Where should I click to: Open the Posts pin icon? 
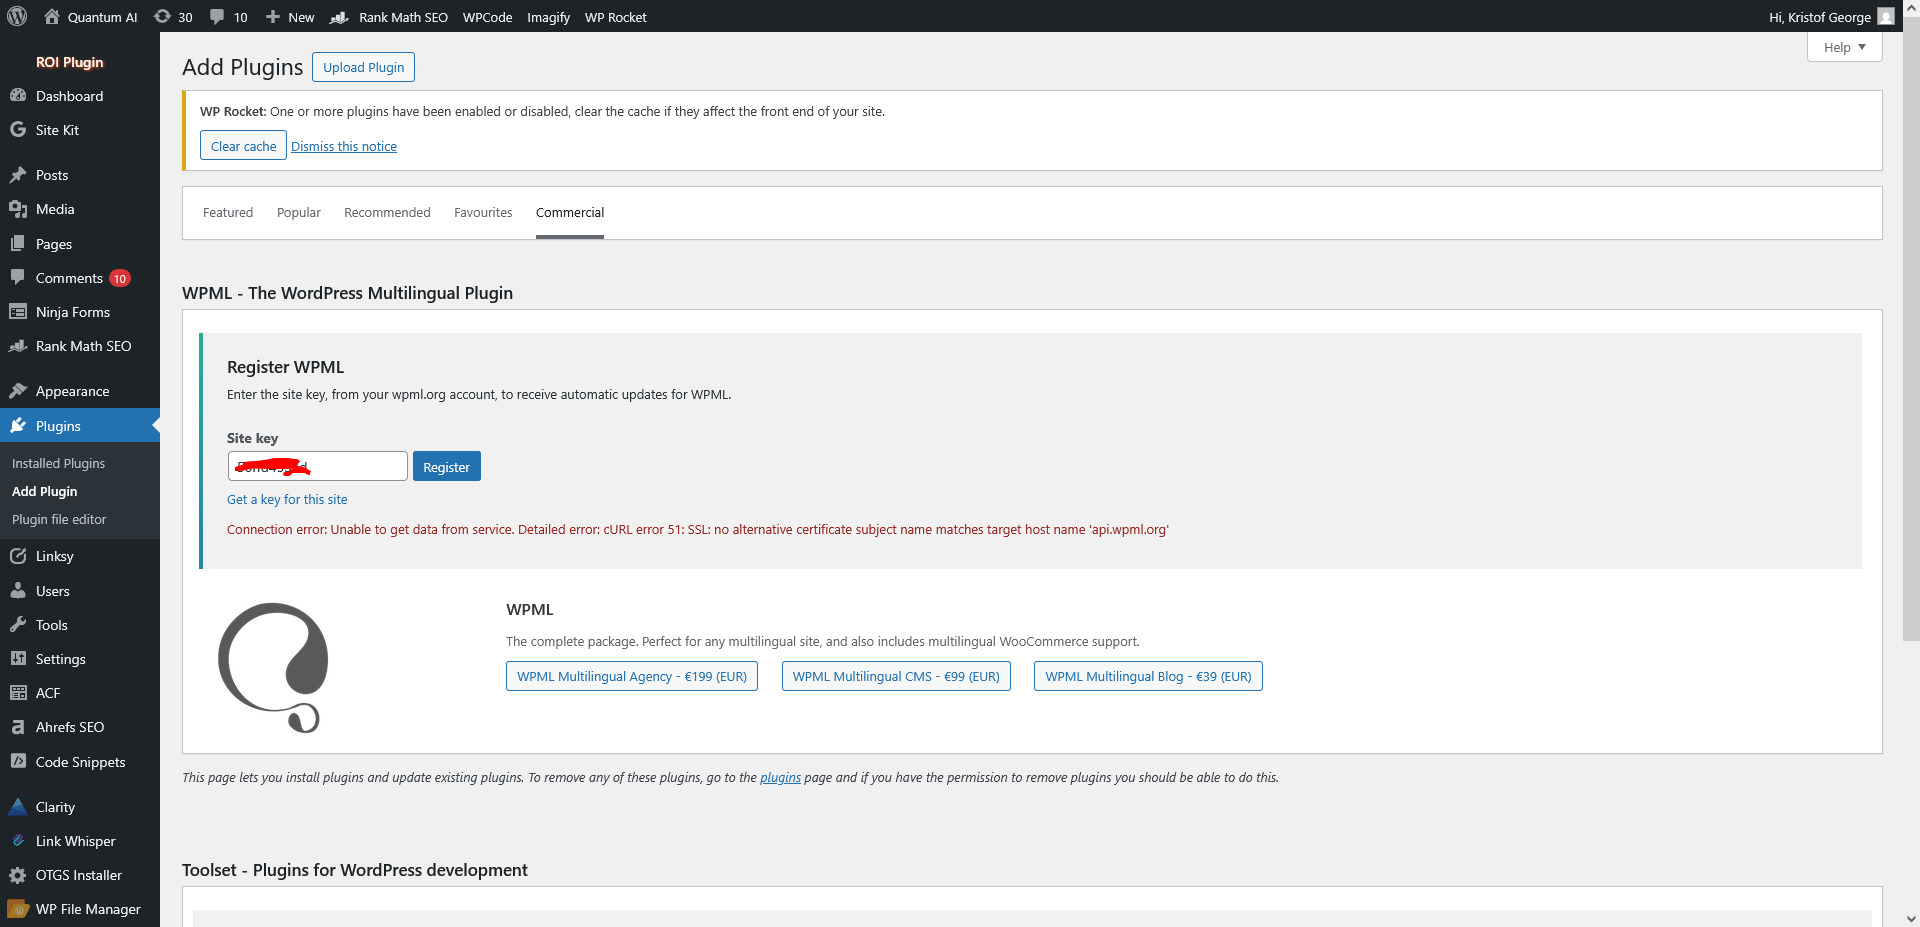(x=18, y=175)
